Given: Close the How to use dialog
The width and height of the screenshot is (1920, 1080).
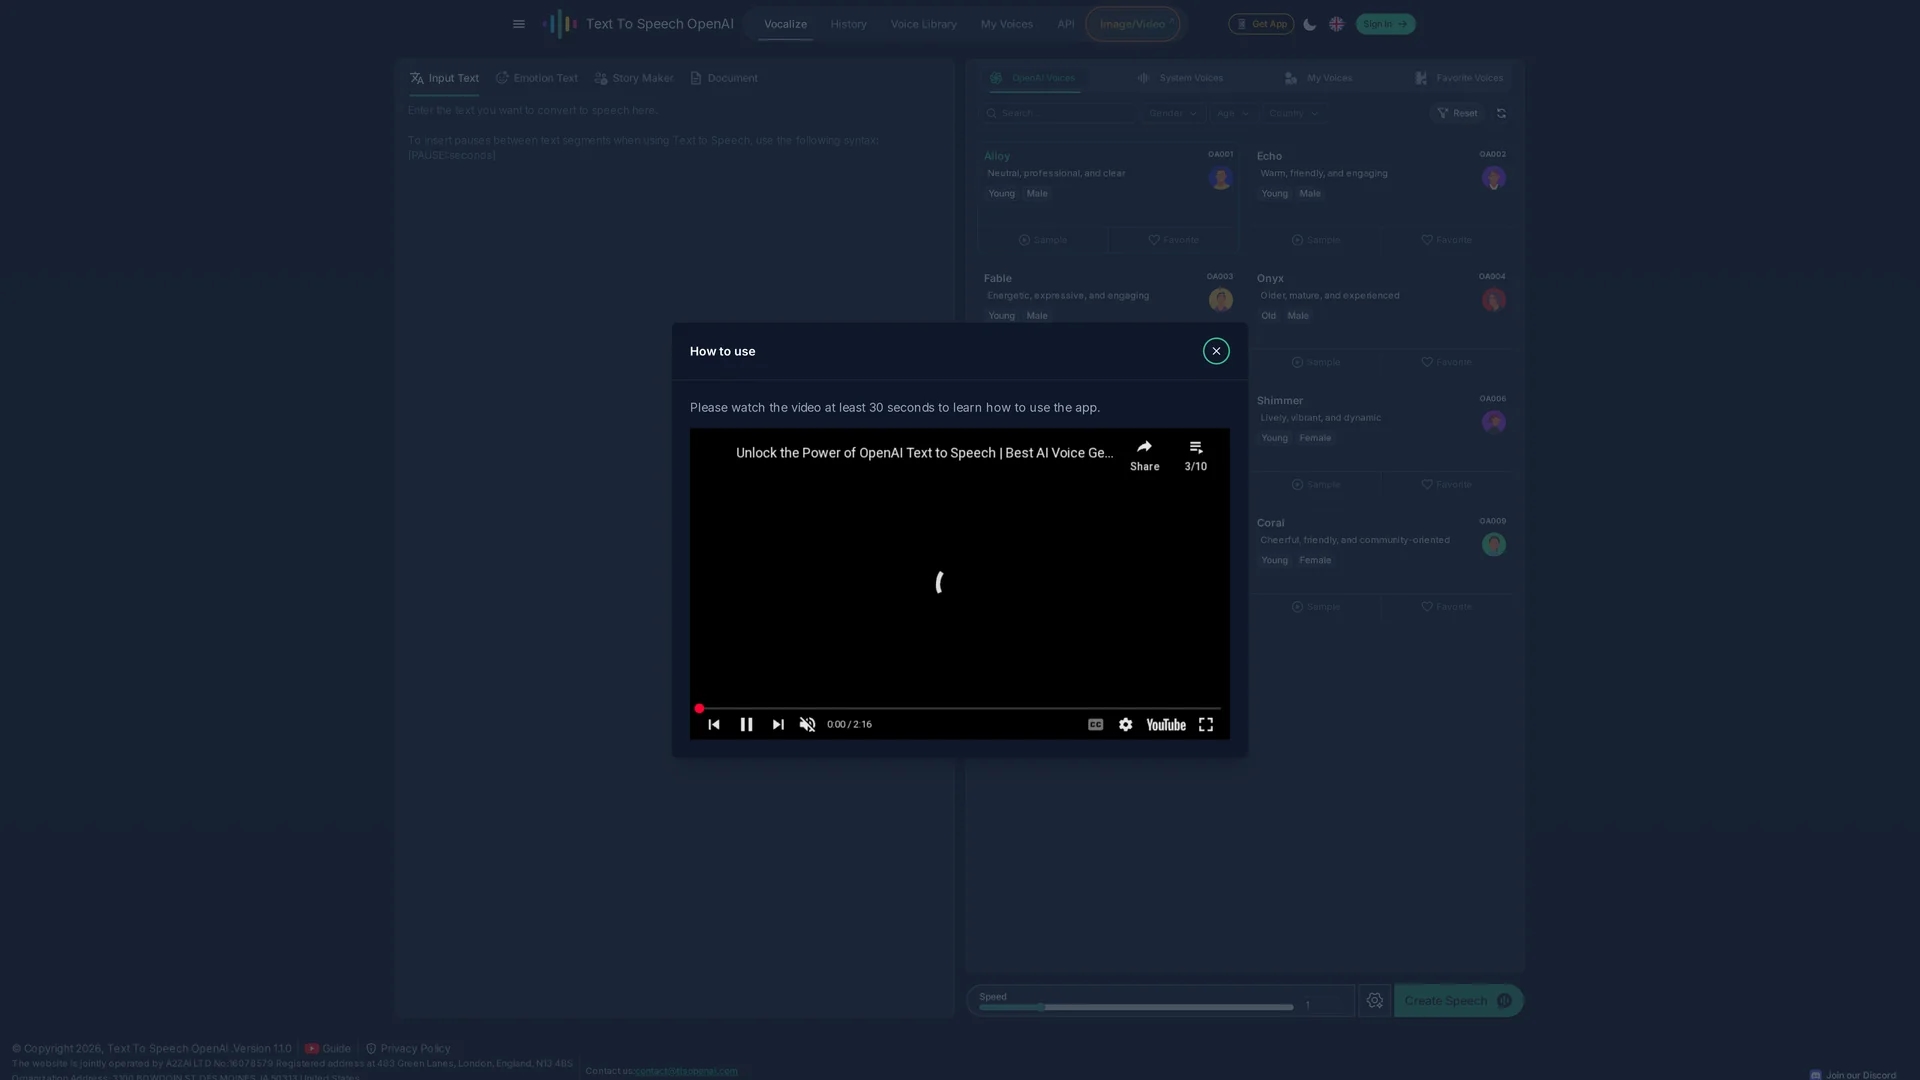Looking at the screenshot, I should [1216, 351].
